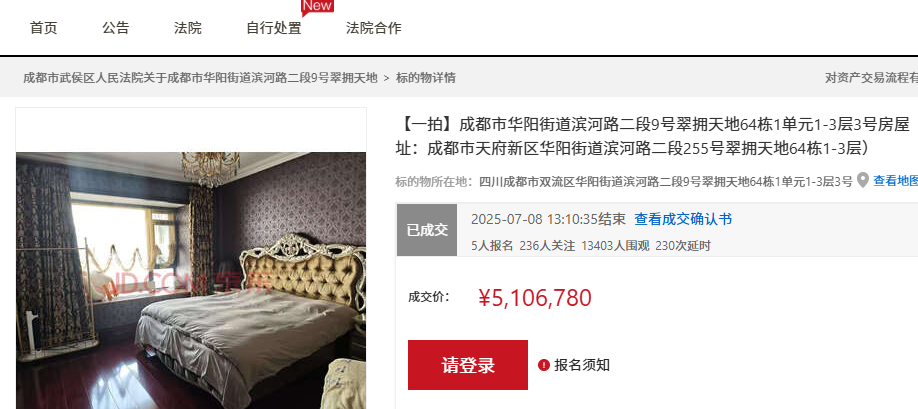Open the 首页 menu item
Image resolution: width=918 pixels, height=409 pixels.
(x=44, y=28)
